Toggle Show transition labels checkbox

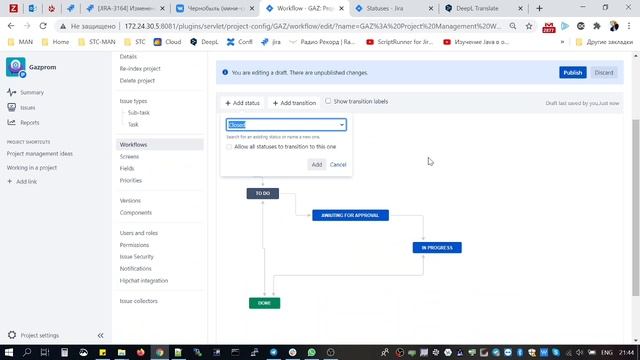pyautogui.click(x=328, y=101)
